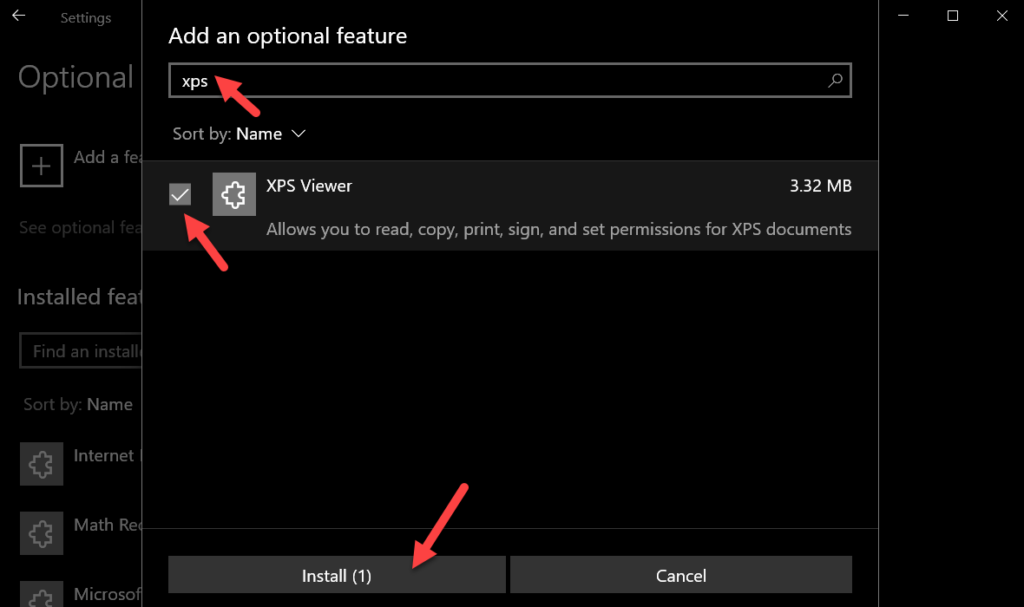This screenshot has height=607, width=1024.
Task: Click See optional feature history link
Action: pyautogui.click(x=80, y=228)
